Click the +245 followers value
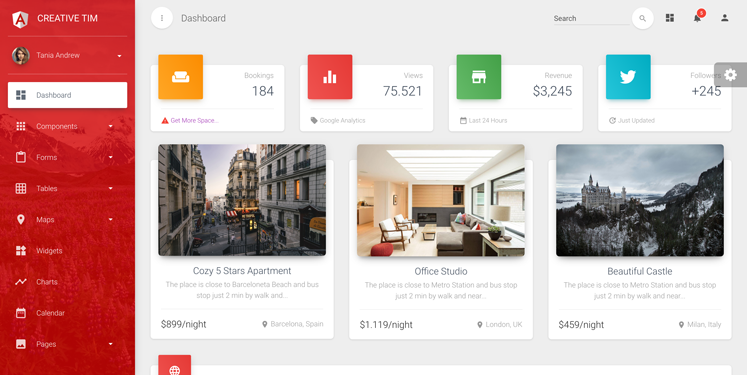Viewport: 747px width, 375px height. 707,91
